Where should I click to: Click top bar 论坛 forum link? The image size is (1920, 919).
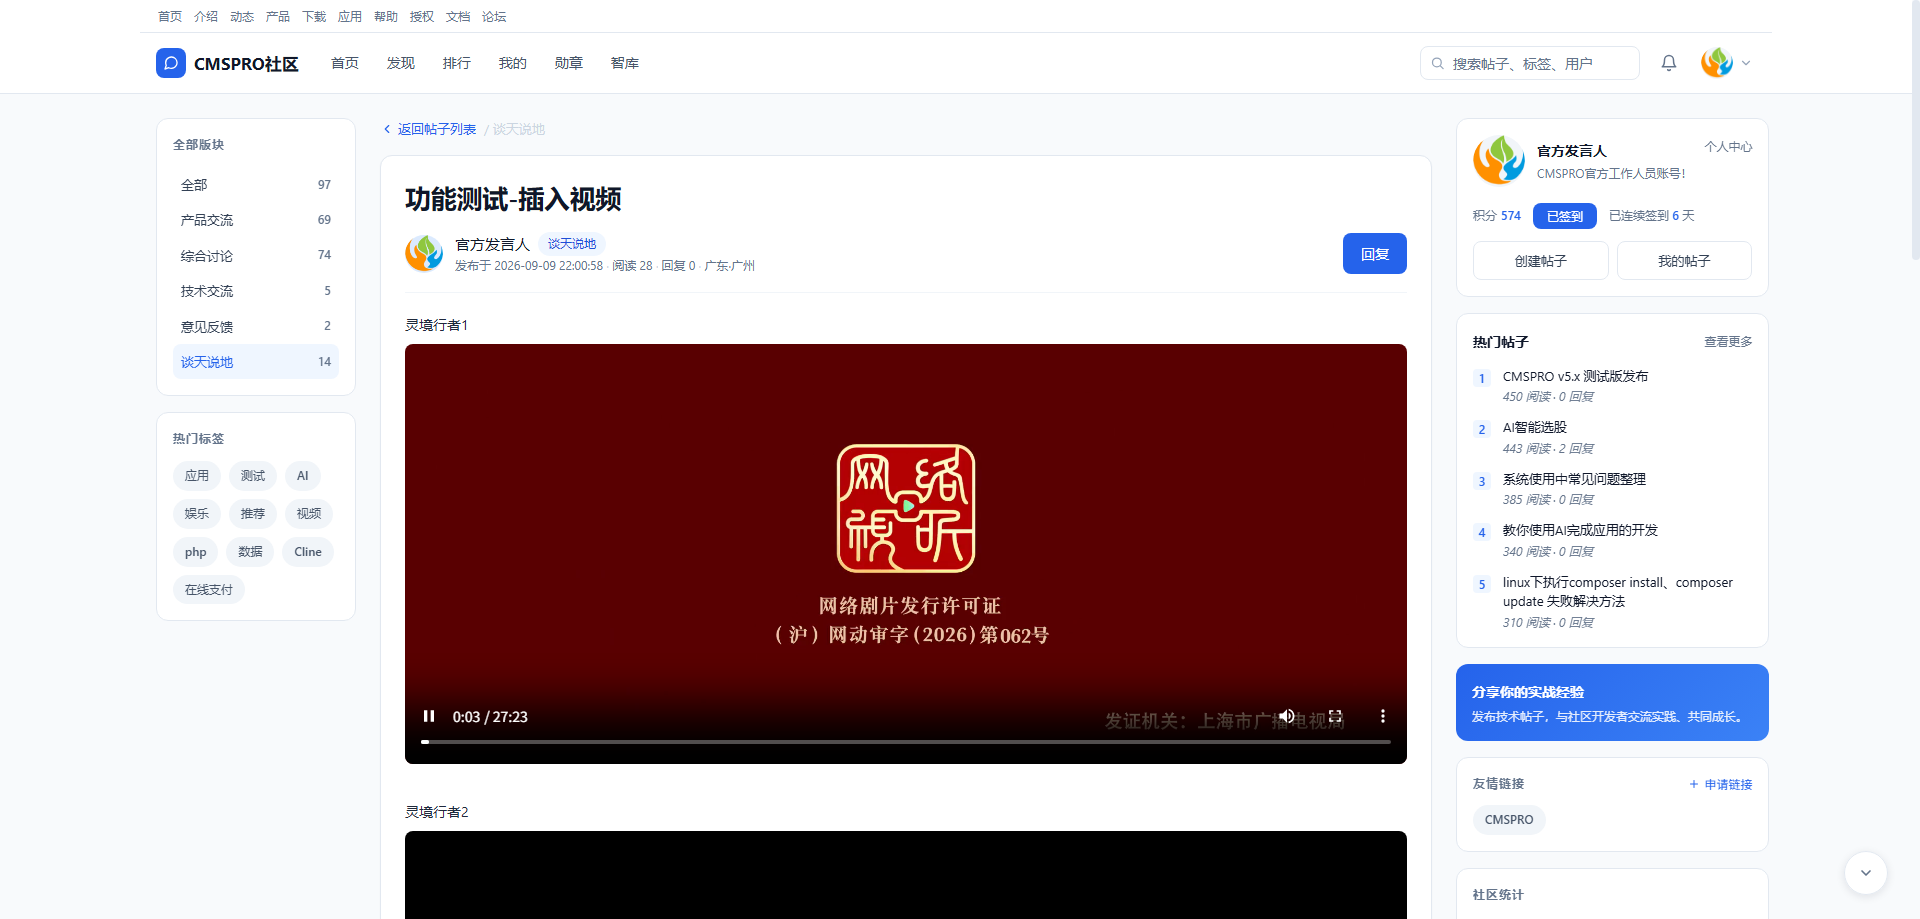494,17
